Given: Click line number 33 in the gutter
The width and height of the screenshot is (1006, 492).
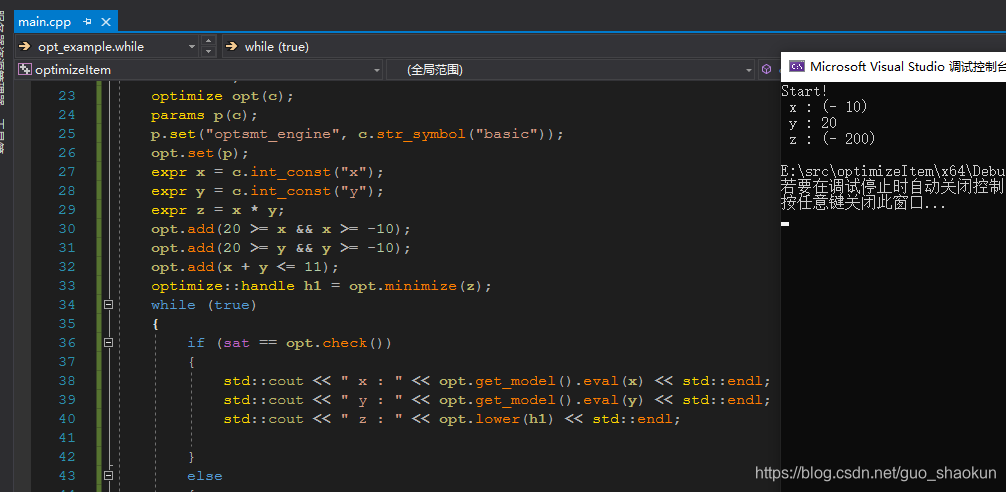Looking at the screenshot, I should pos(67,285).
